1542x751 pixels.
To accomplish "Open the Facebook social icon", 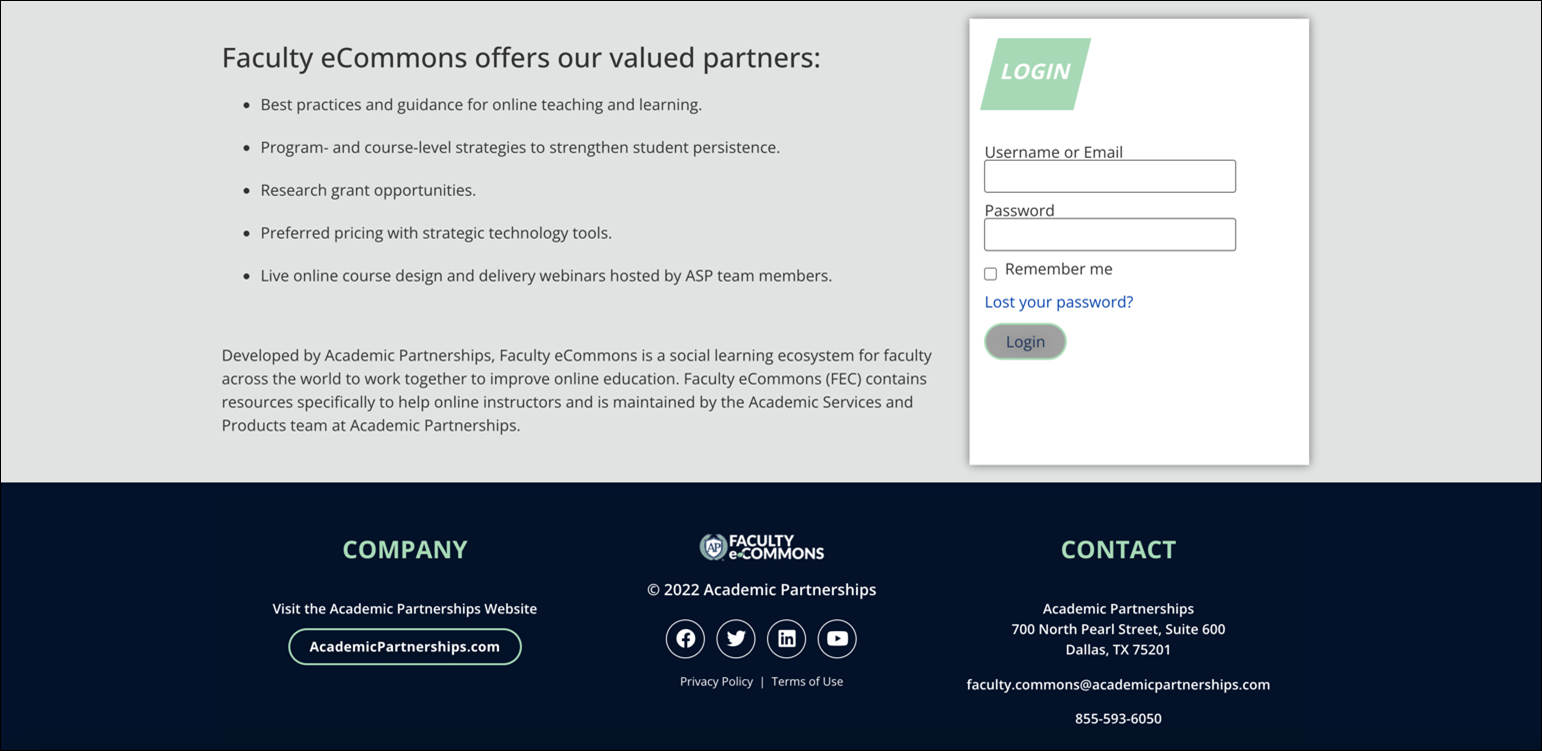I will coord(685,639).
